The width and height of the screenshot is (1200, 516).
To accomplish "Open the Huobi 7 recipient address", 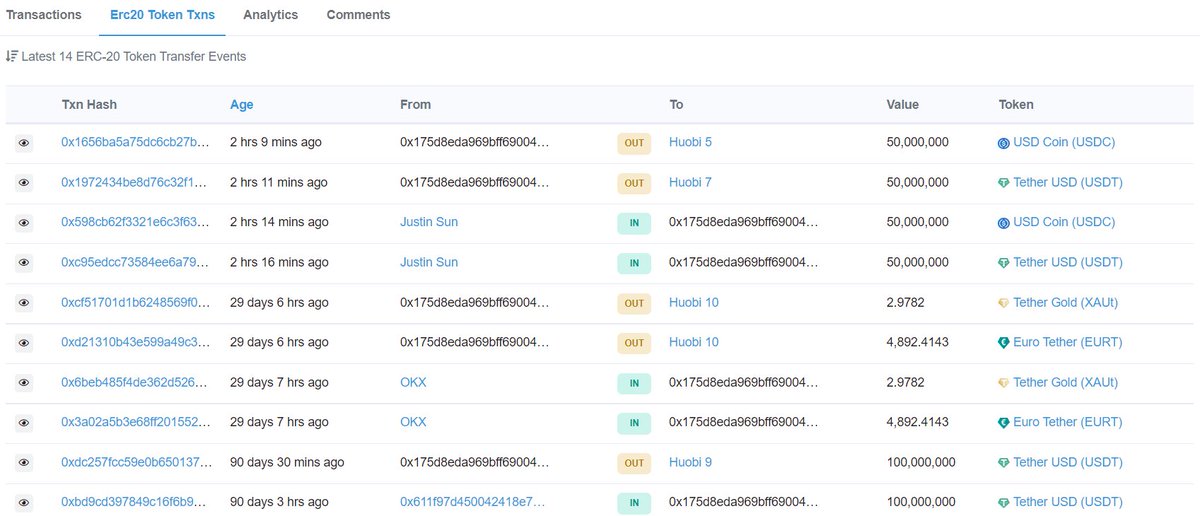I will (x=690, y=182).
